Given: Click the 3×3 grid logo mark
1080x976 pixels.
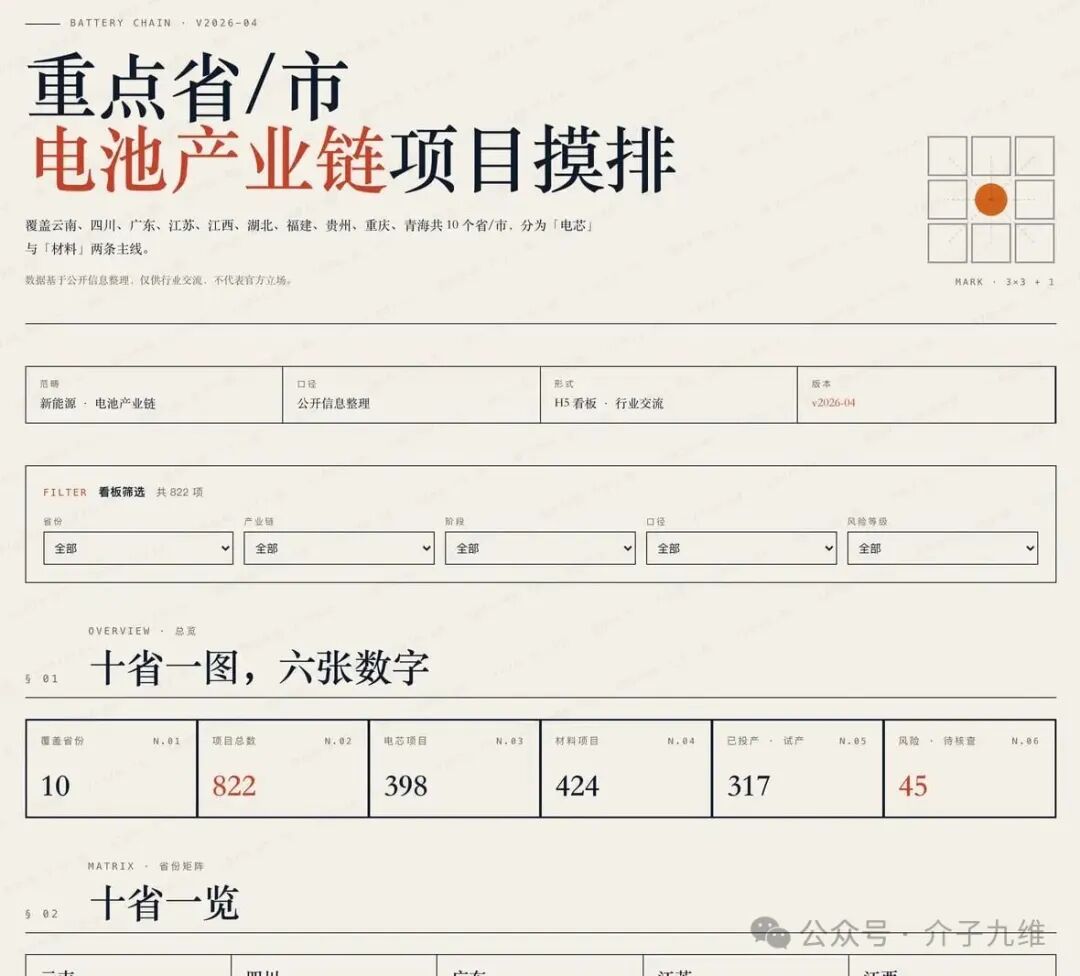Looking at the screenshot, I should [x=991, y=200].
